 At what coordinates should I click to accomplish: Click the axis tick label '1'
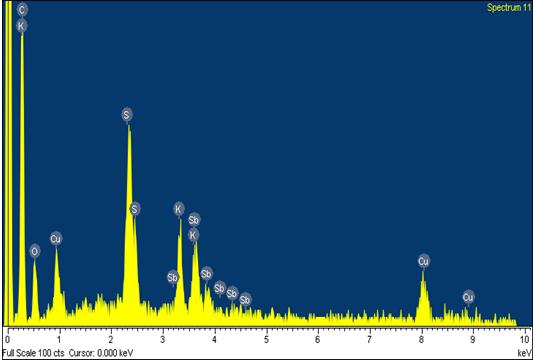click(59, 339)
